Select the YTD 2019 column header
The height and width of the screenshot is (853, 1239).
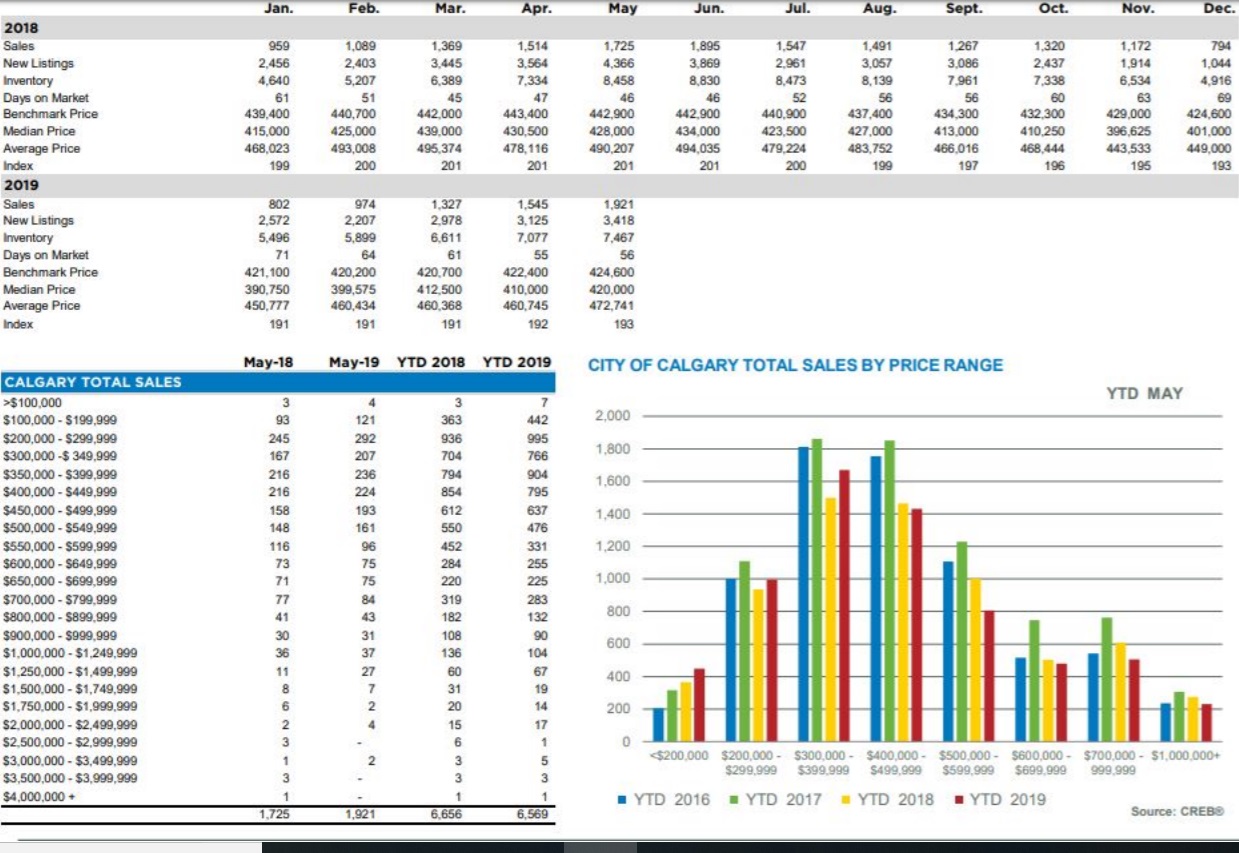point(516,362)
